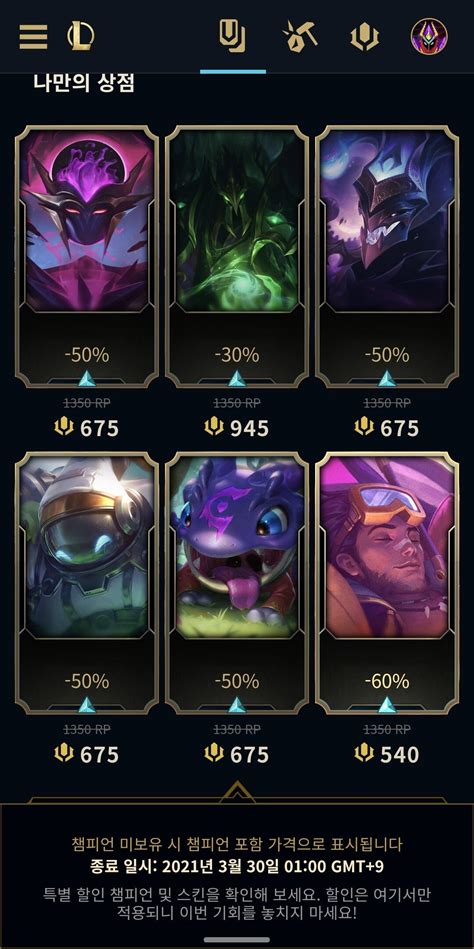This screenshot has height=949, width=474.
Task: Click the blue gem under -60% card
Action: 387,705
